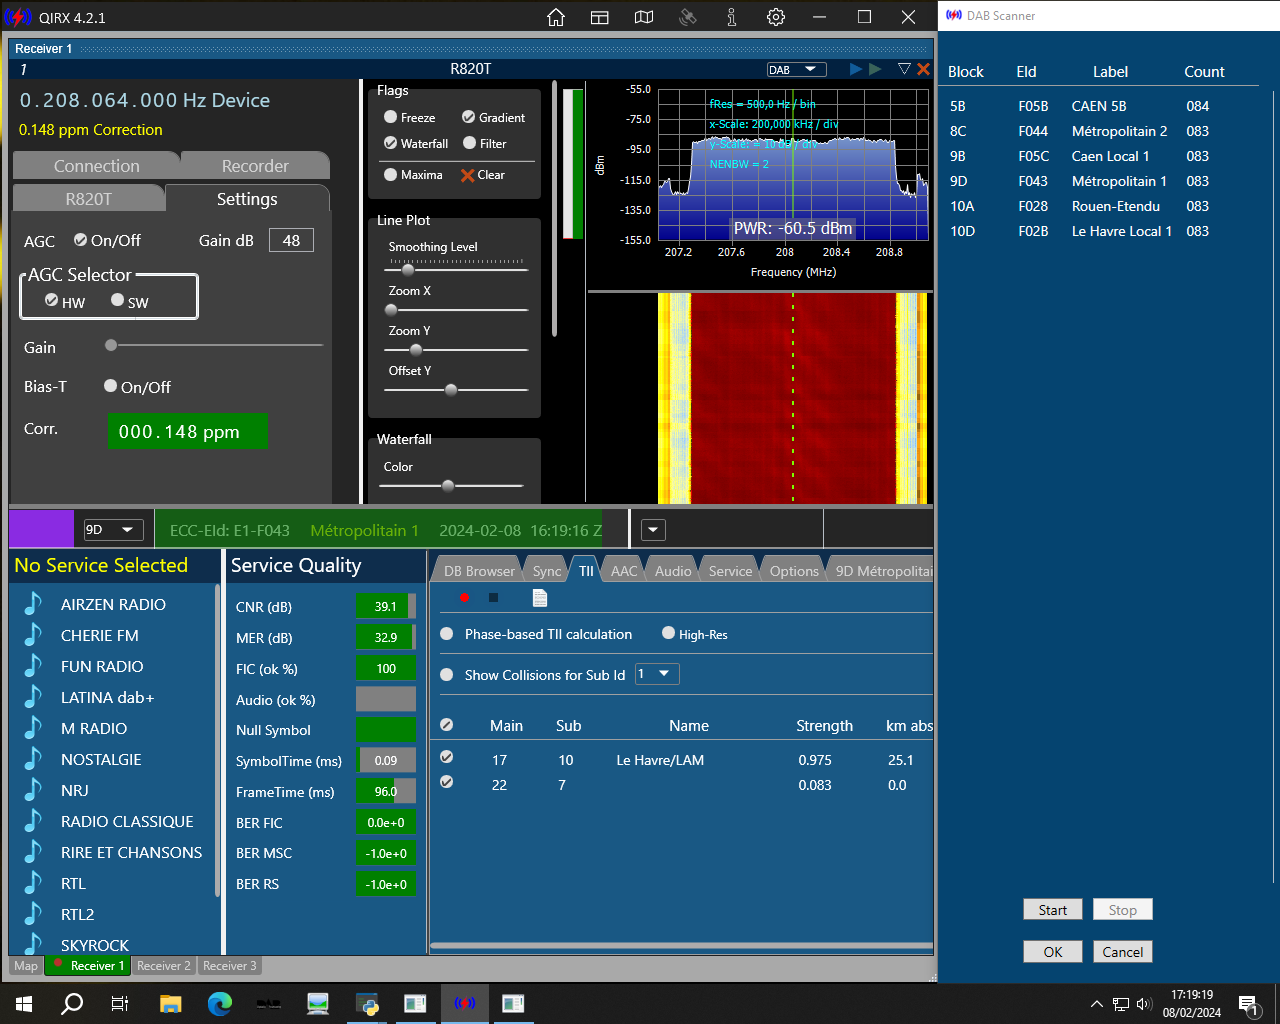Click the Gain dB input field
Viewport: 1280px width, 1024px height.
[x=291, y=240]
